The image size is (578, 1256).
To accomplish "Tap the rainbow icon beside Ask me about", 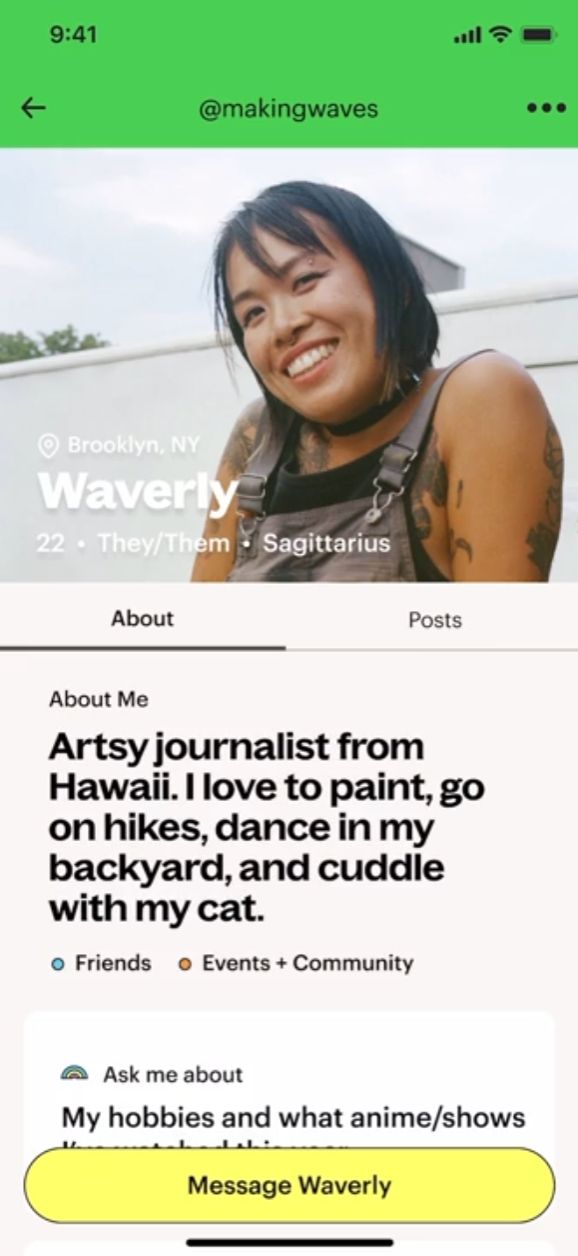I will point(75,1074).
